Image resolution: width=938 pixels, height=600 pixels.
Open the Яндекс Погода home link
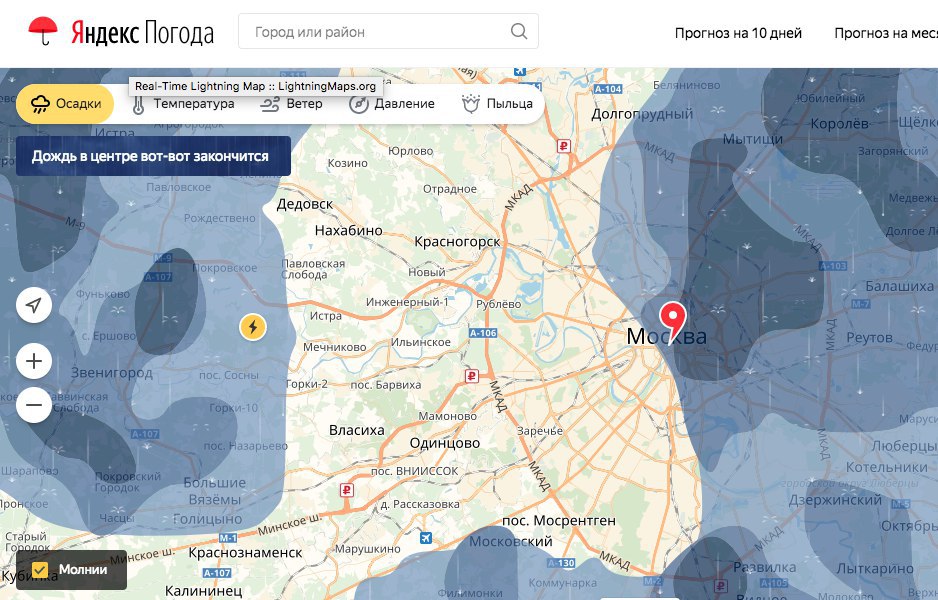click(x=142, y=33)
